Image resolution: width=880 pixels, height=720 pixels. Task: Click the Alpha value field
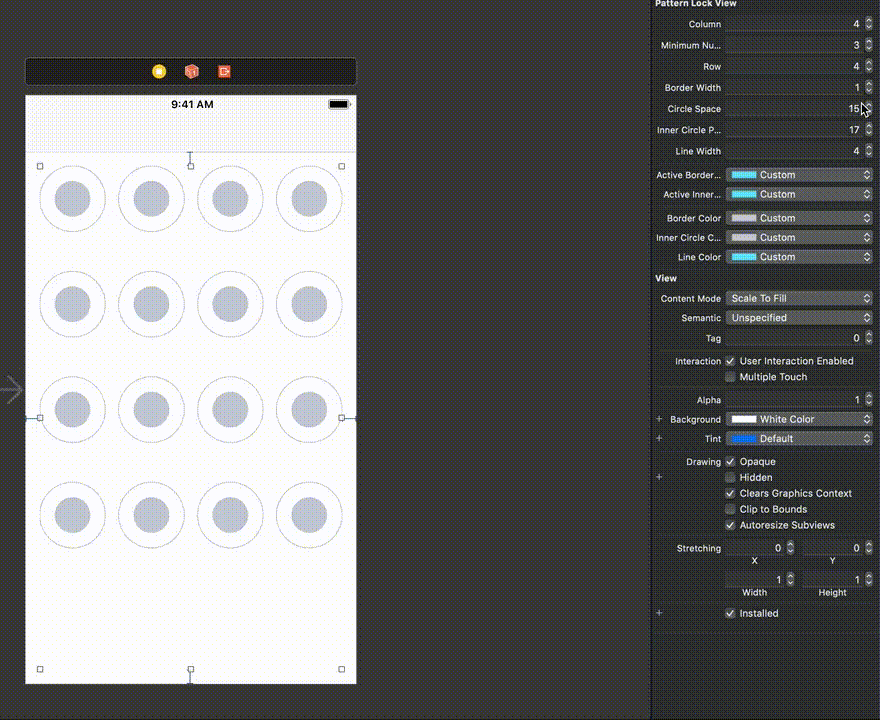(x=794, y=400)
